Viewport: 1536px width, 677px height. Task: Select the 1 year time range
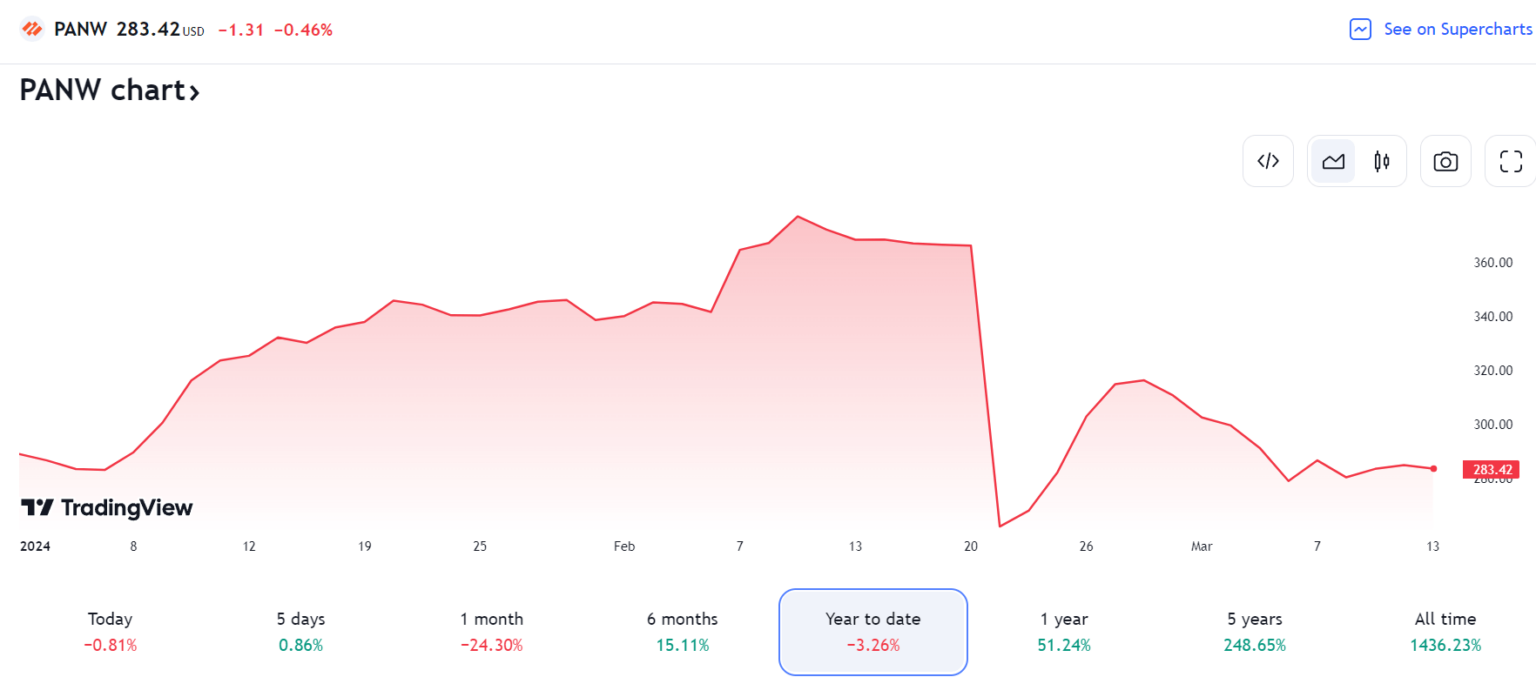pos(1063,631)
